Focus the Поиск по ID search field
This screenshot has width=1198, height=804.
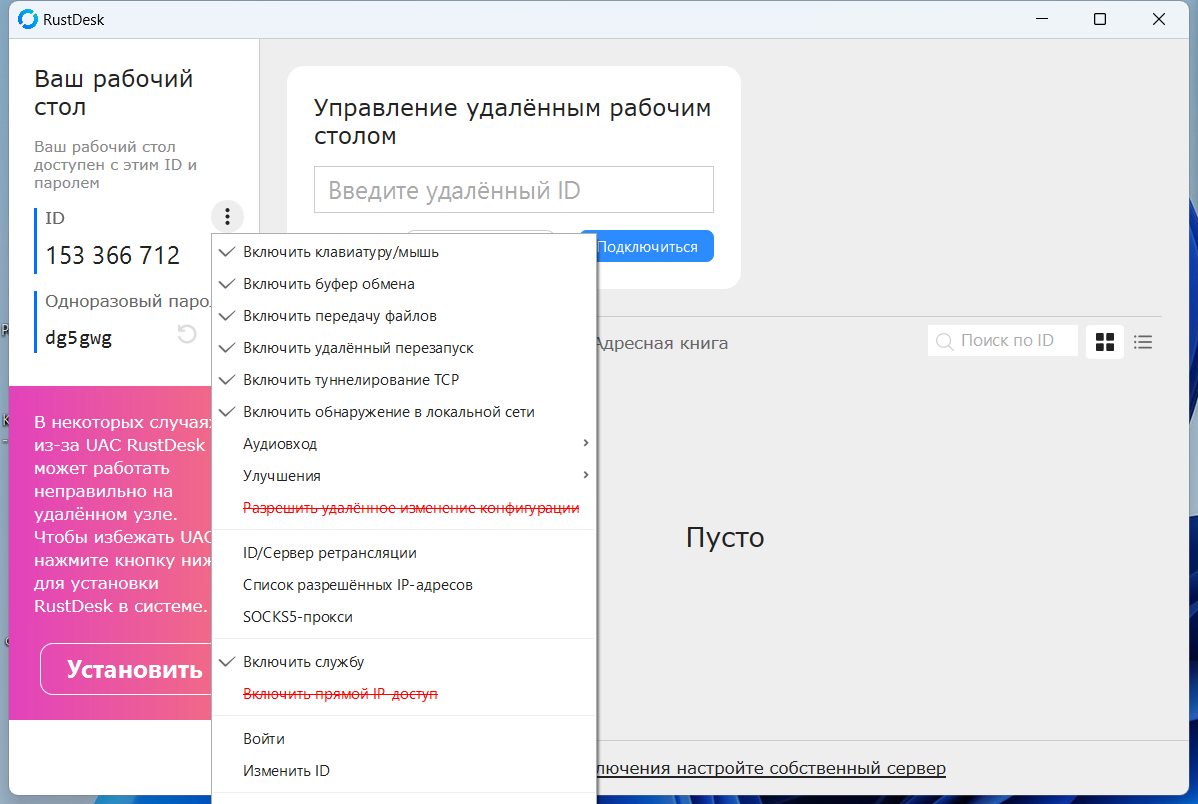pyautogui.click(x=1002, y=341)
